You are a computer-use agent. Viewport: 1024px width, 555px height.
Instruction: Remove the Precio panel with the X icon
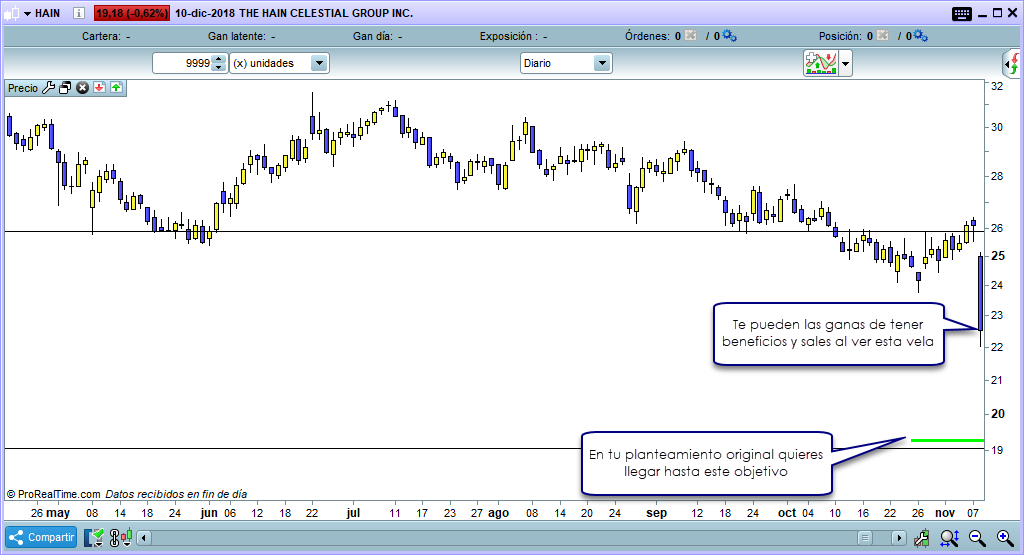click(x=83, y=88)
